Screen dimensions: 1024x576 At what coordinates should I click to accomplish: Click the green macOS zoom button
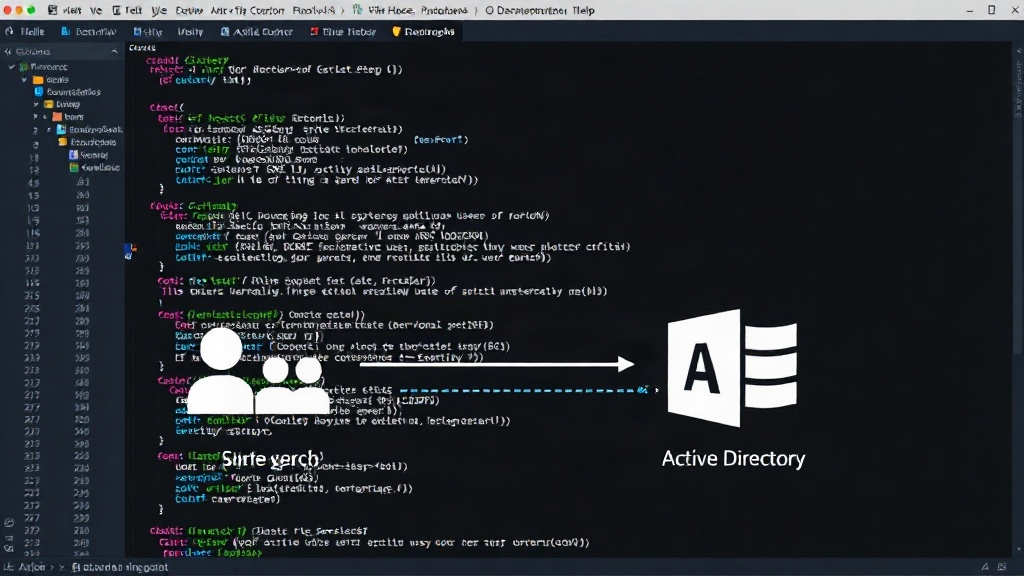[x=31, y=10]
